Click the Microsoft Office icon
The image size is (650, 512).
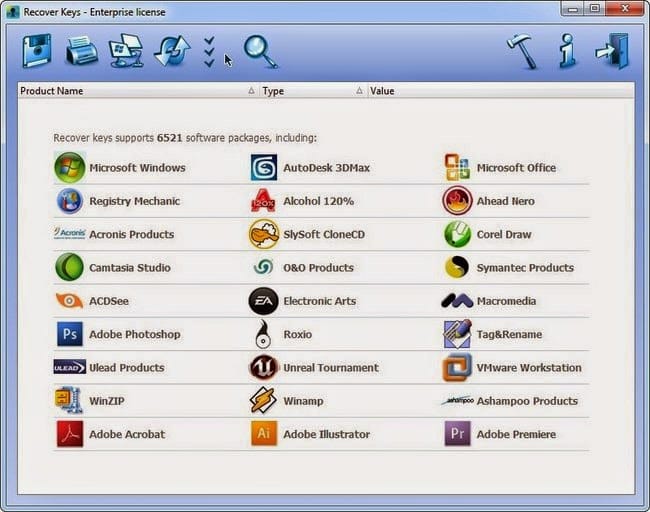457,167
